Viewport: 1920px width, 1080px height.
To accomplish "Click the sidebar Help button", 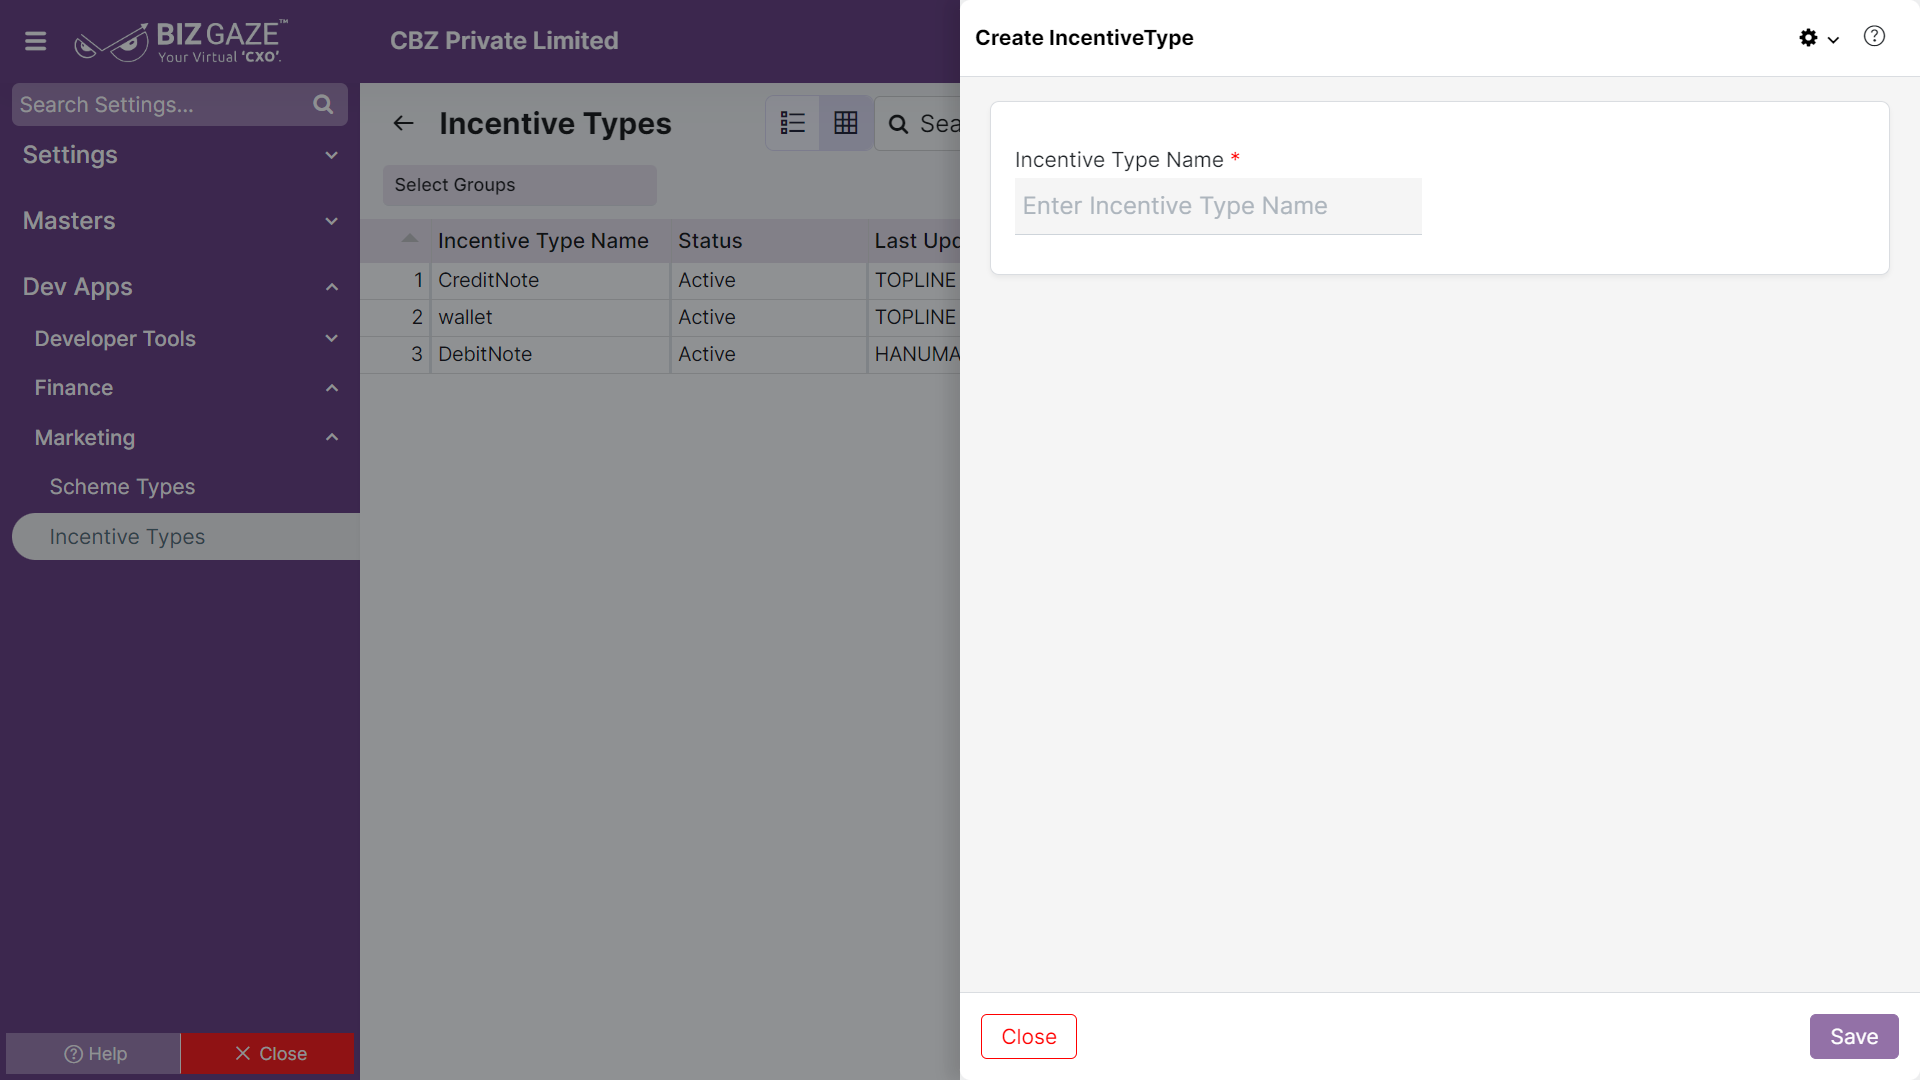I will (94, 1054).
